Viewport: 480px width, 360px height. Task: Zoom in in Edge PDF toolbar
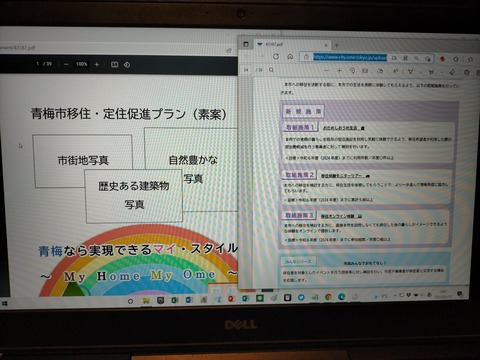339,71
